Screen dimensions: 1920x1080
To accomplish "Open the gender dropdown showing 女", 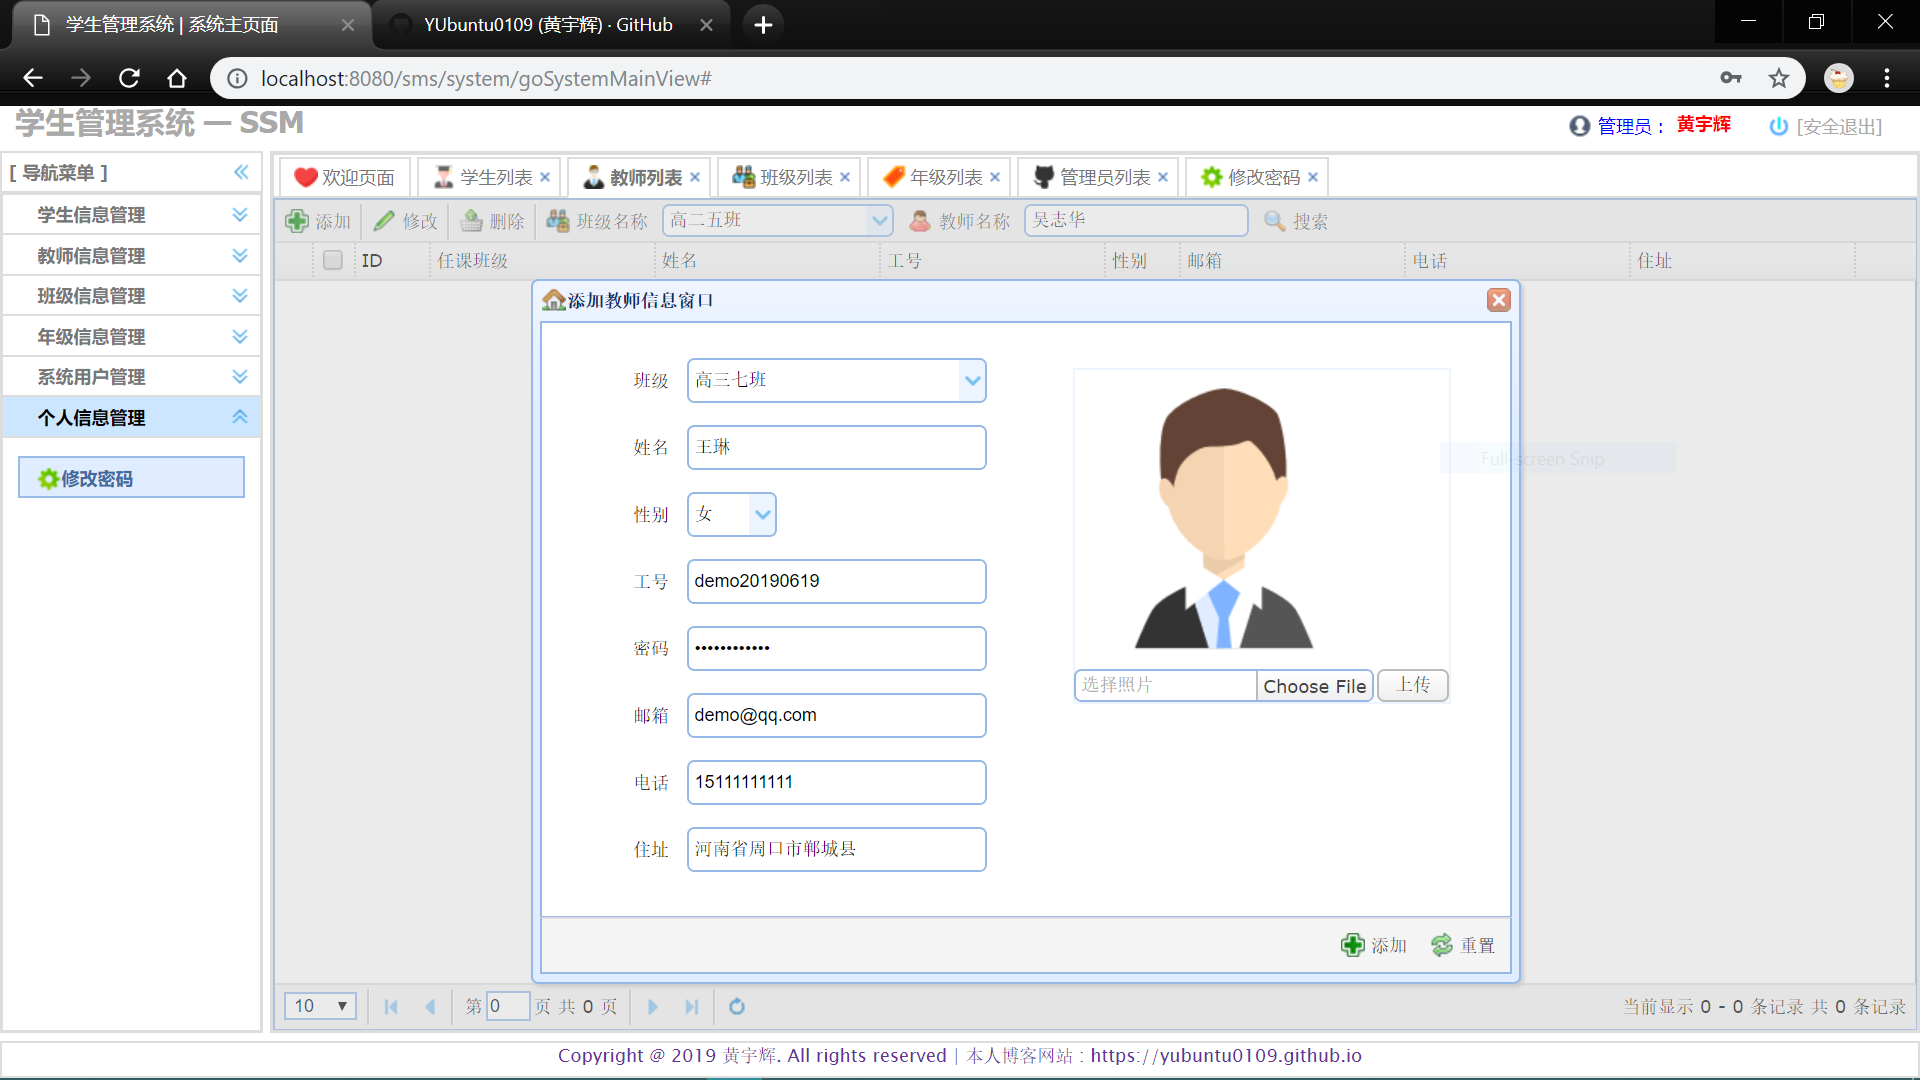I will 762,514.
